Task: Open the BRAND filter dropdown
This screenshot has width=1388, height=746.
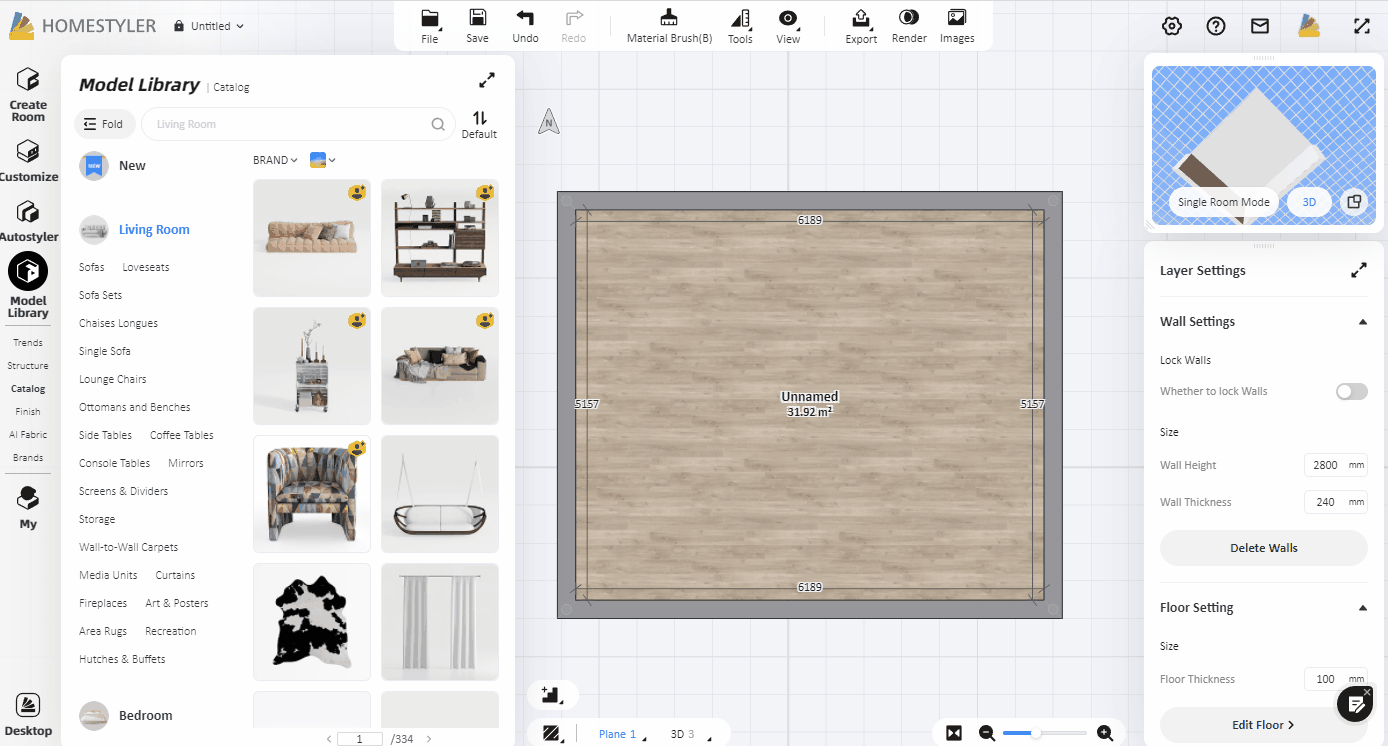Action: click(275, 160)
